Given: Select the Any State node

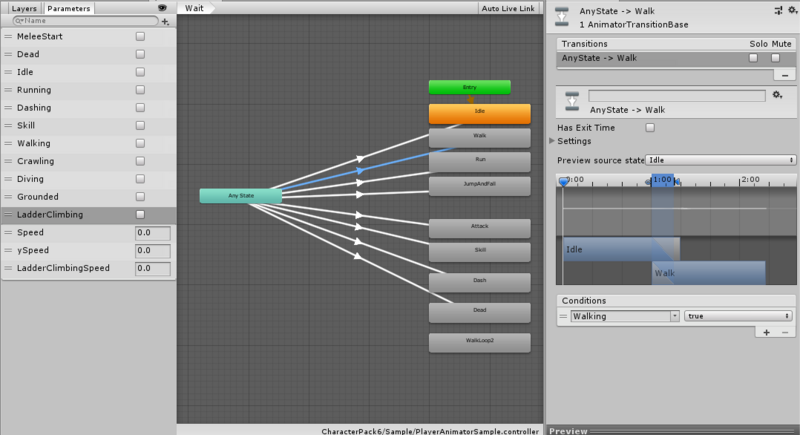Looking at the screenshot, I should [x=241, y=196].
